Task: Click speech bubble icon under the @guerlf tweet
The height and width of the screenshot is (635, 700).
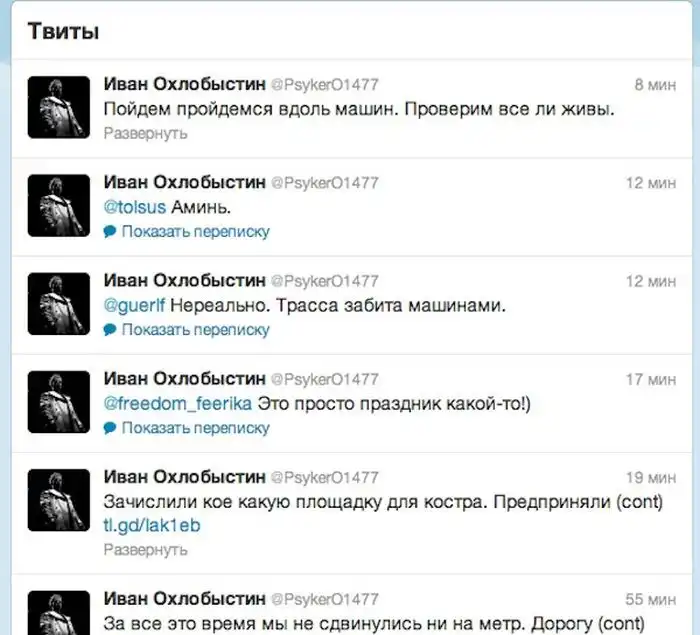Action: click(110, 330)
